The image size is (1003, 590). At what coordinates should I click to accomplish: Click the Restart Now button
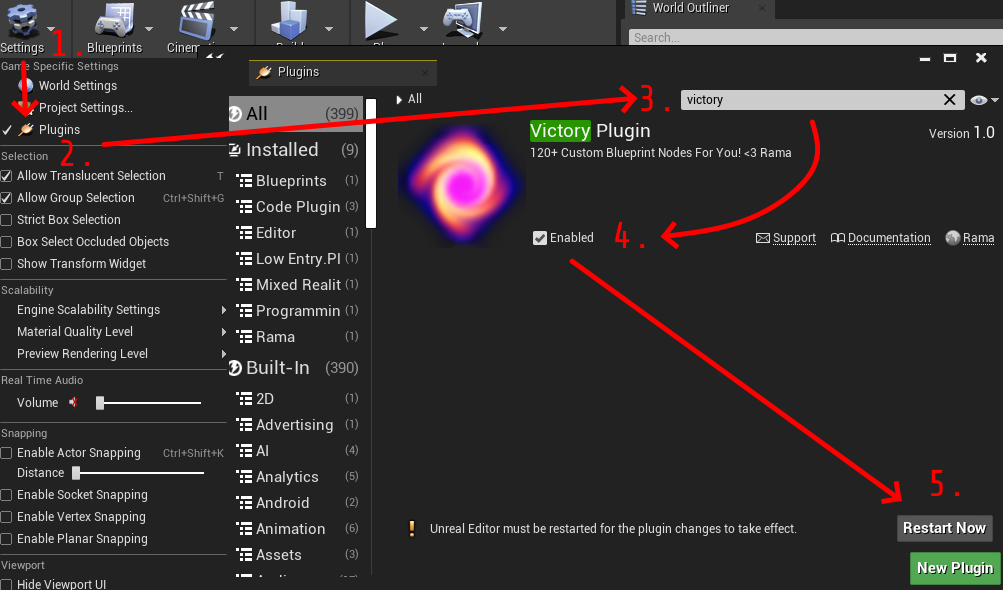point(944,528)
